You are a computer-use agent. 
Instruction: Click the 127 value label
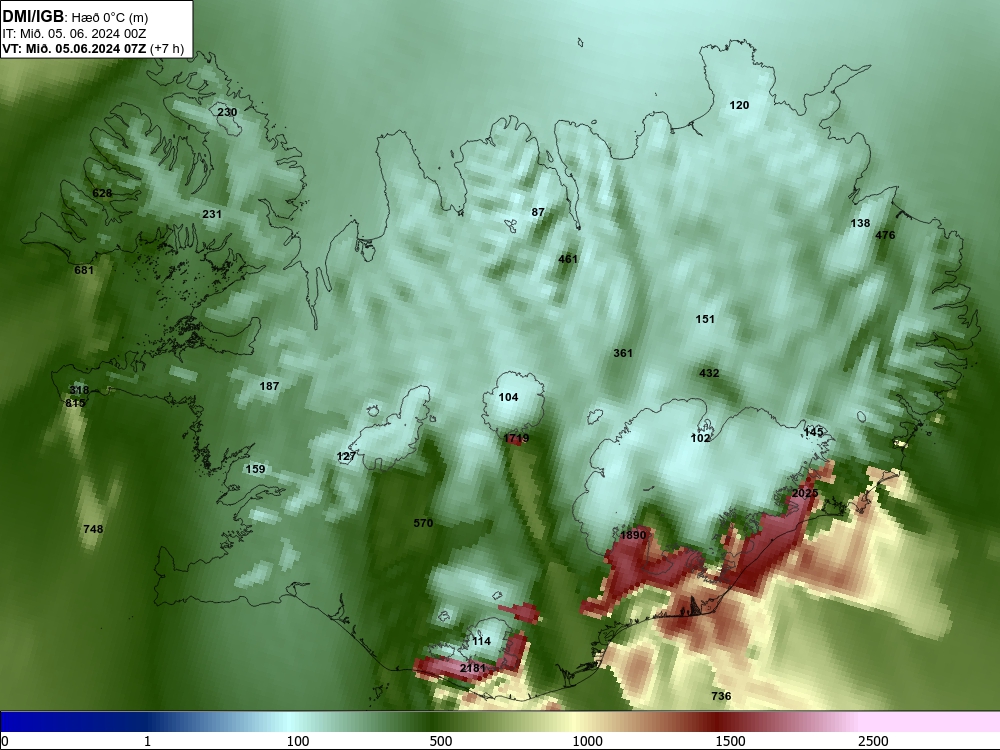(346, 457)
